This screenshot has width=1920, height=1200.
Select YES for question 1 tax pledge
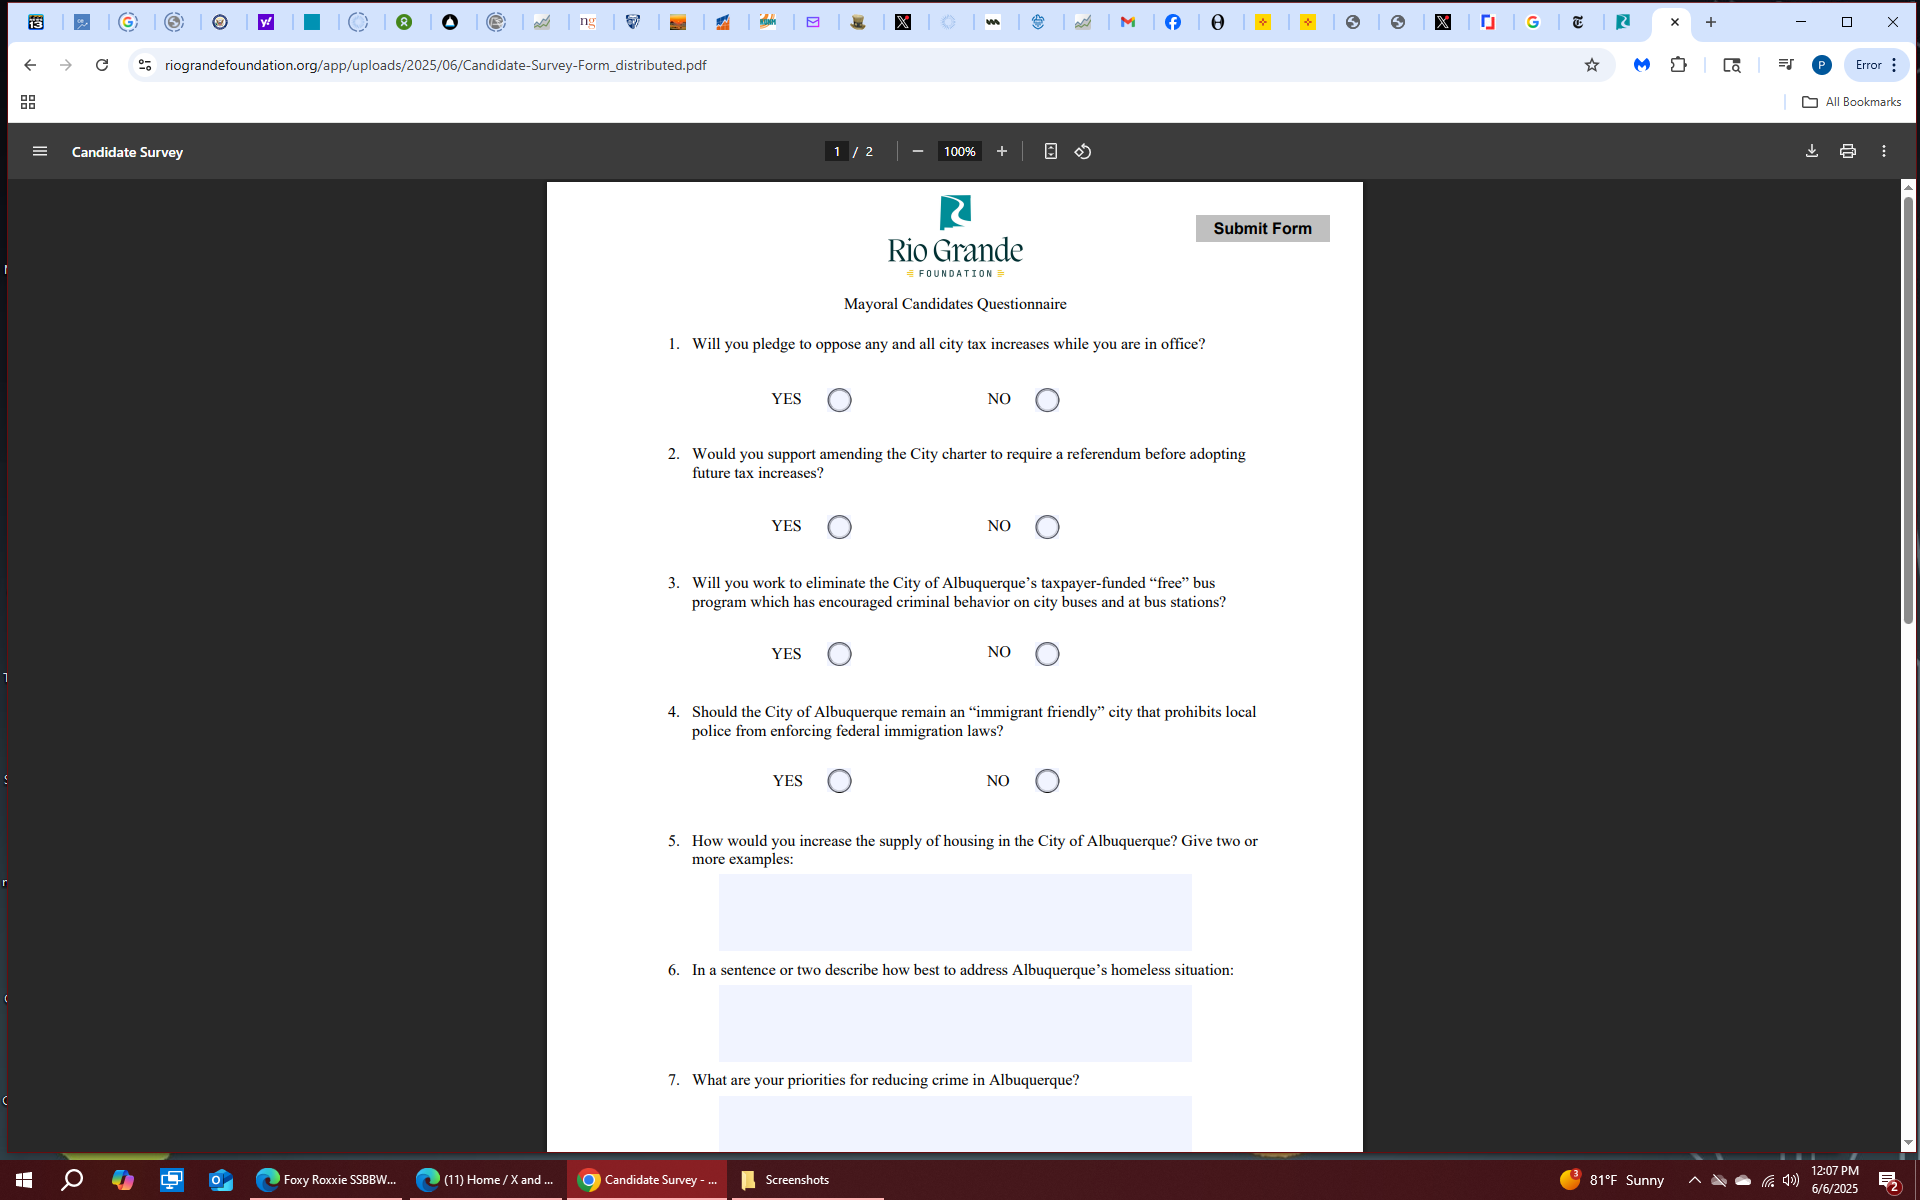pyautogui.click(x=839, y=400)
